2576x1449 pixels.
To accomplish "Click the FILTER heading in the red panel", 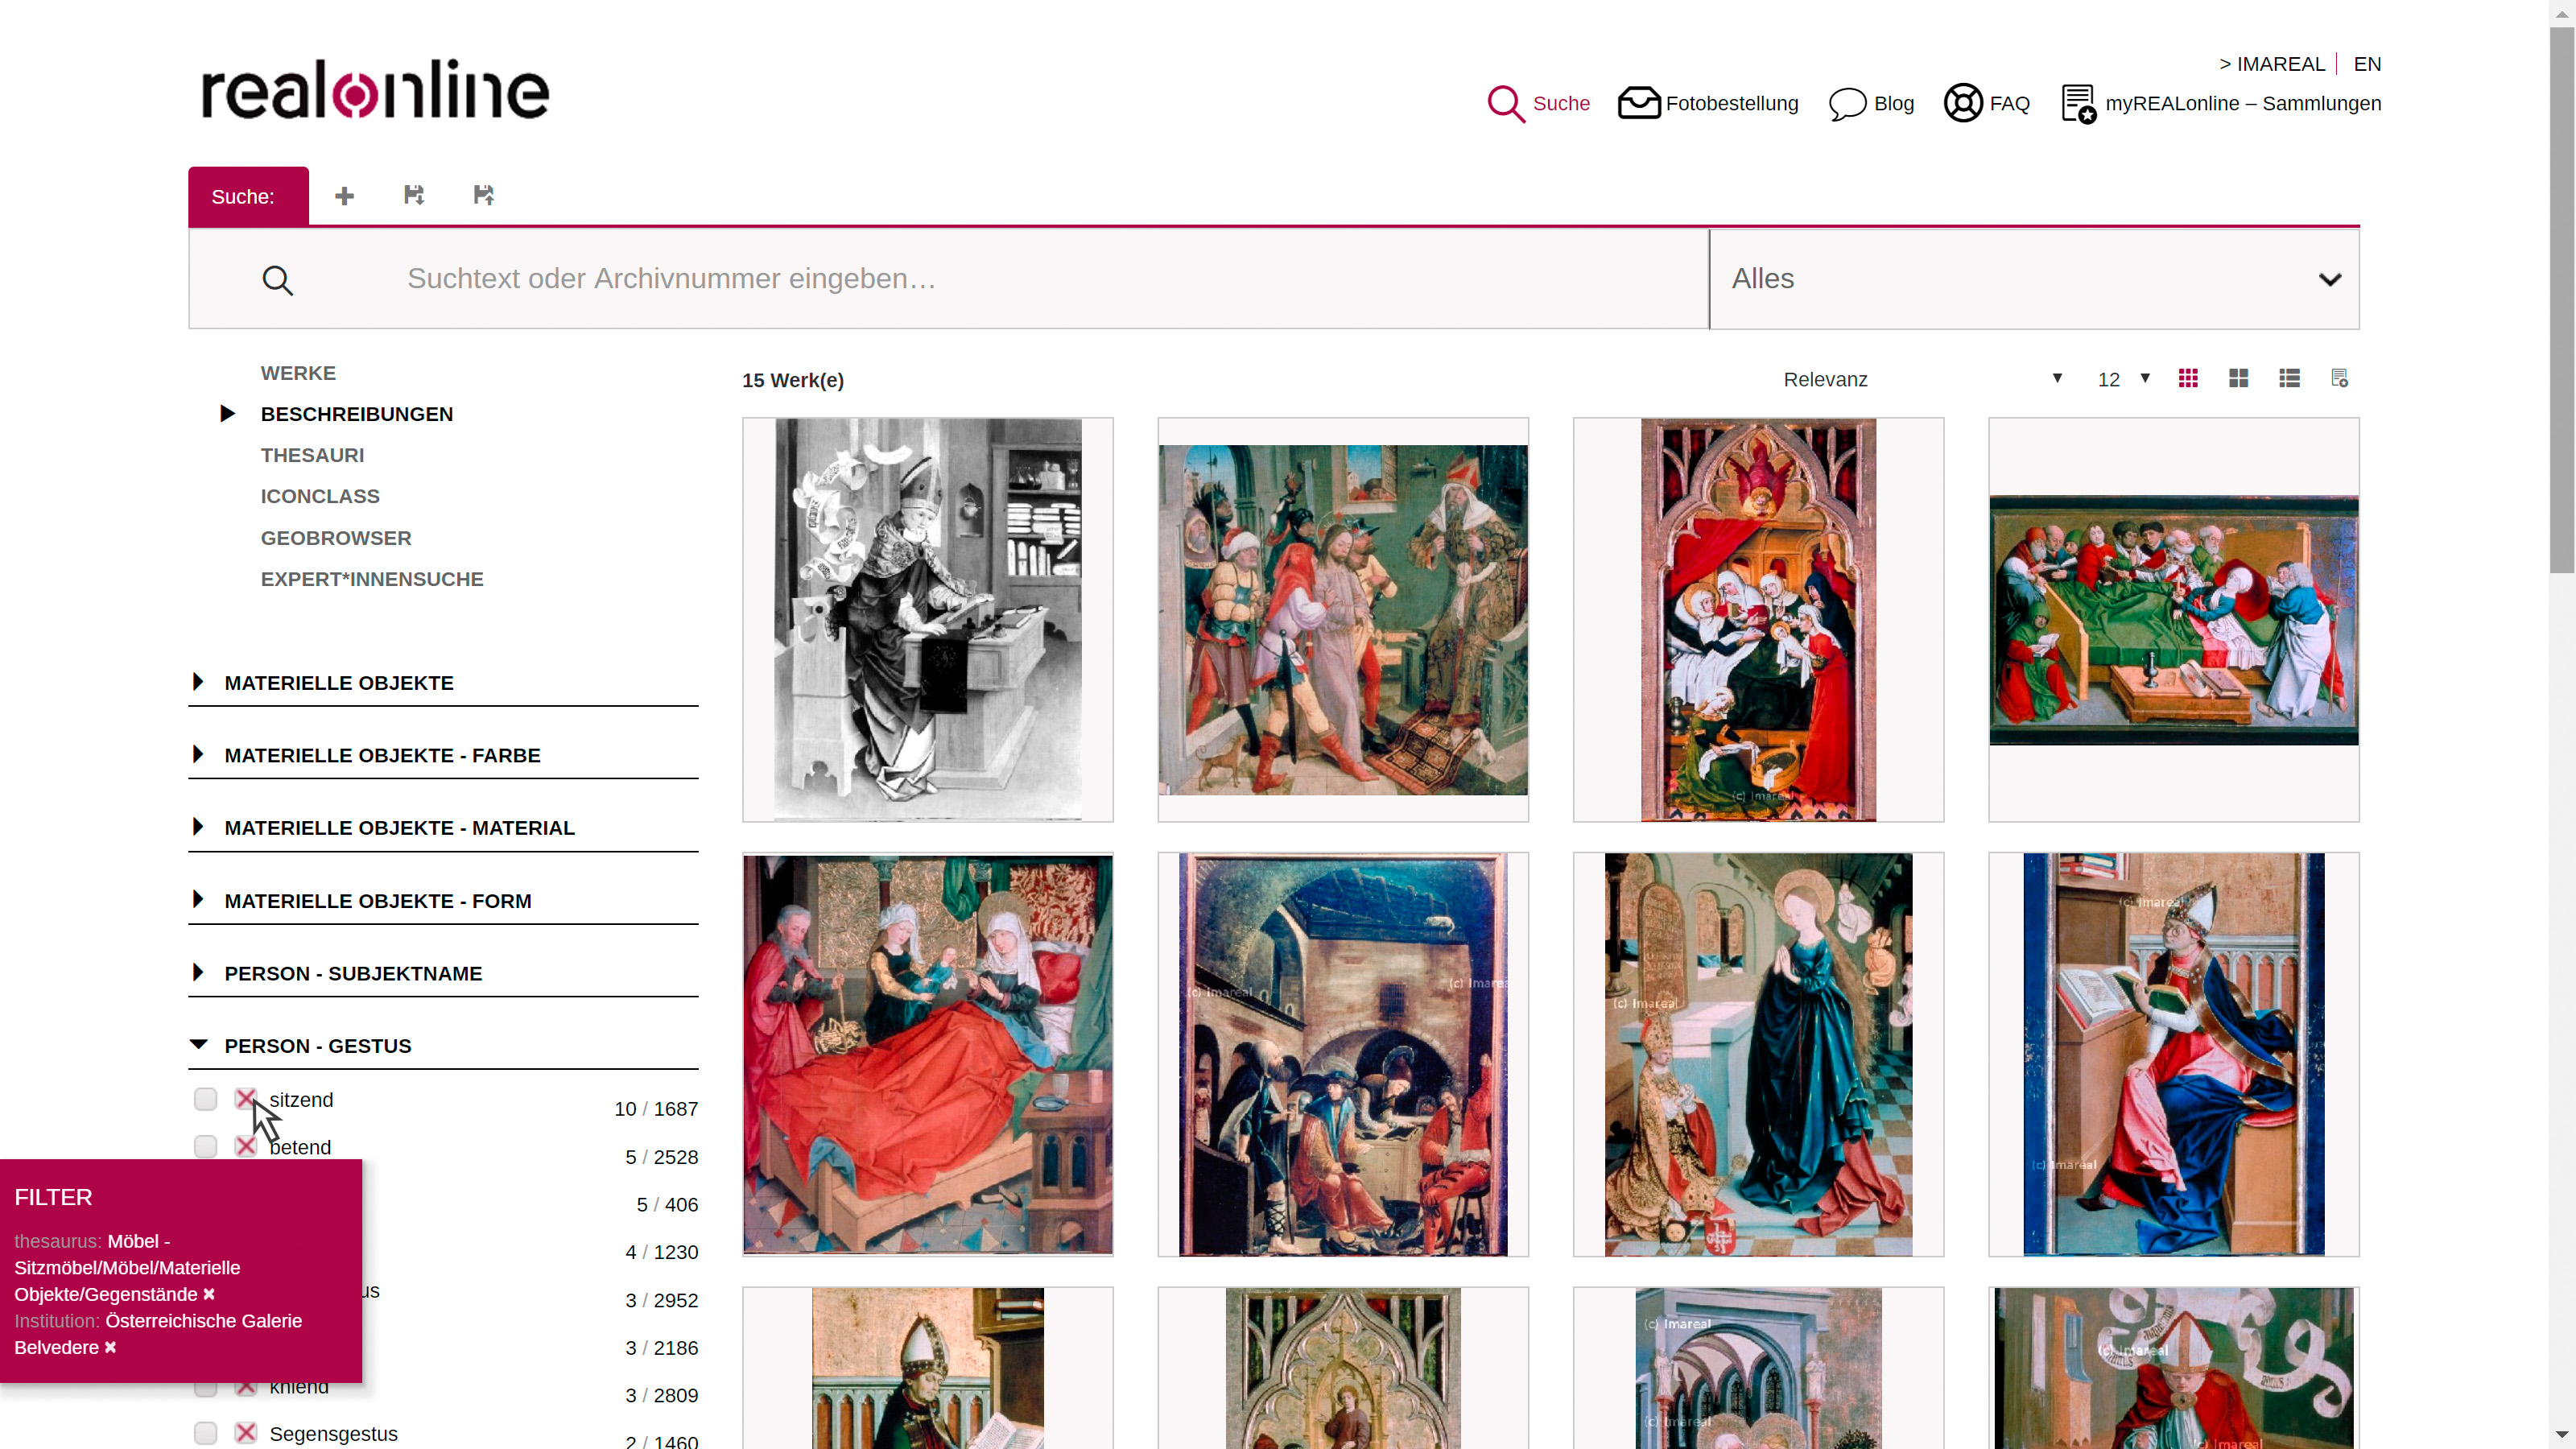I will (53, 1197).
